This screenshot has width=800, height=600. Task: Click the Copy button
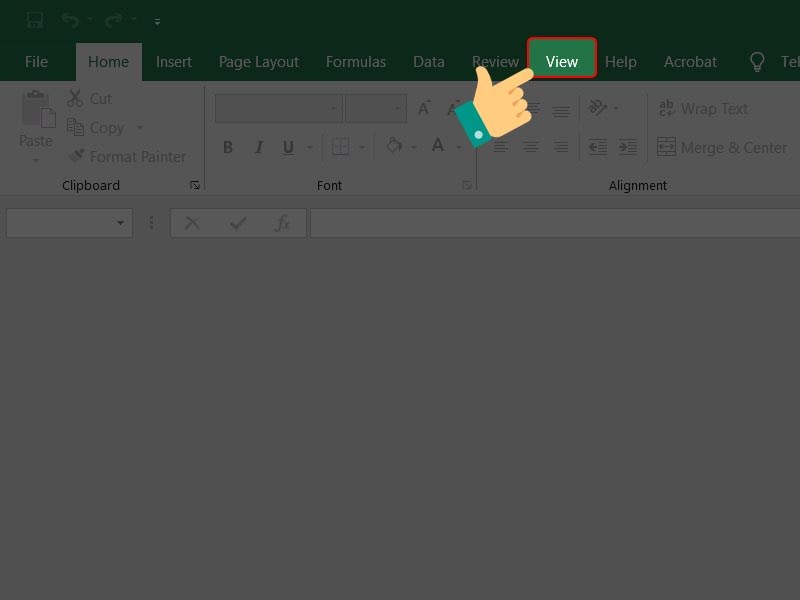click(x=96, y=128)
